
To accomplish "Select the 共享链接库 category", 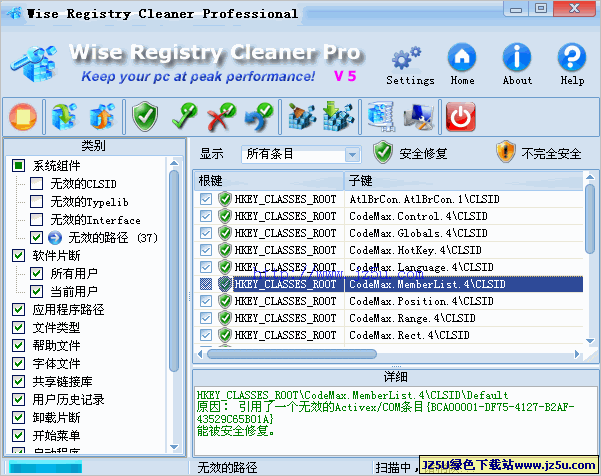I will [62, 382].
